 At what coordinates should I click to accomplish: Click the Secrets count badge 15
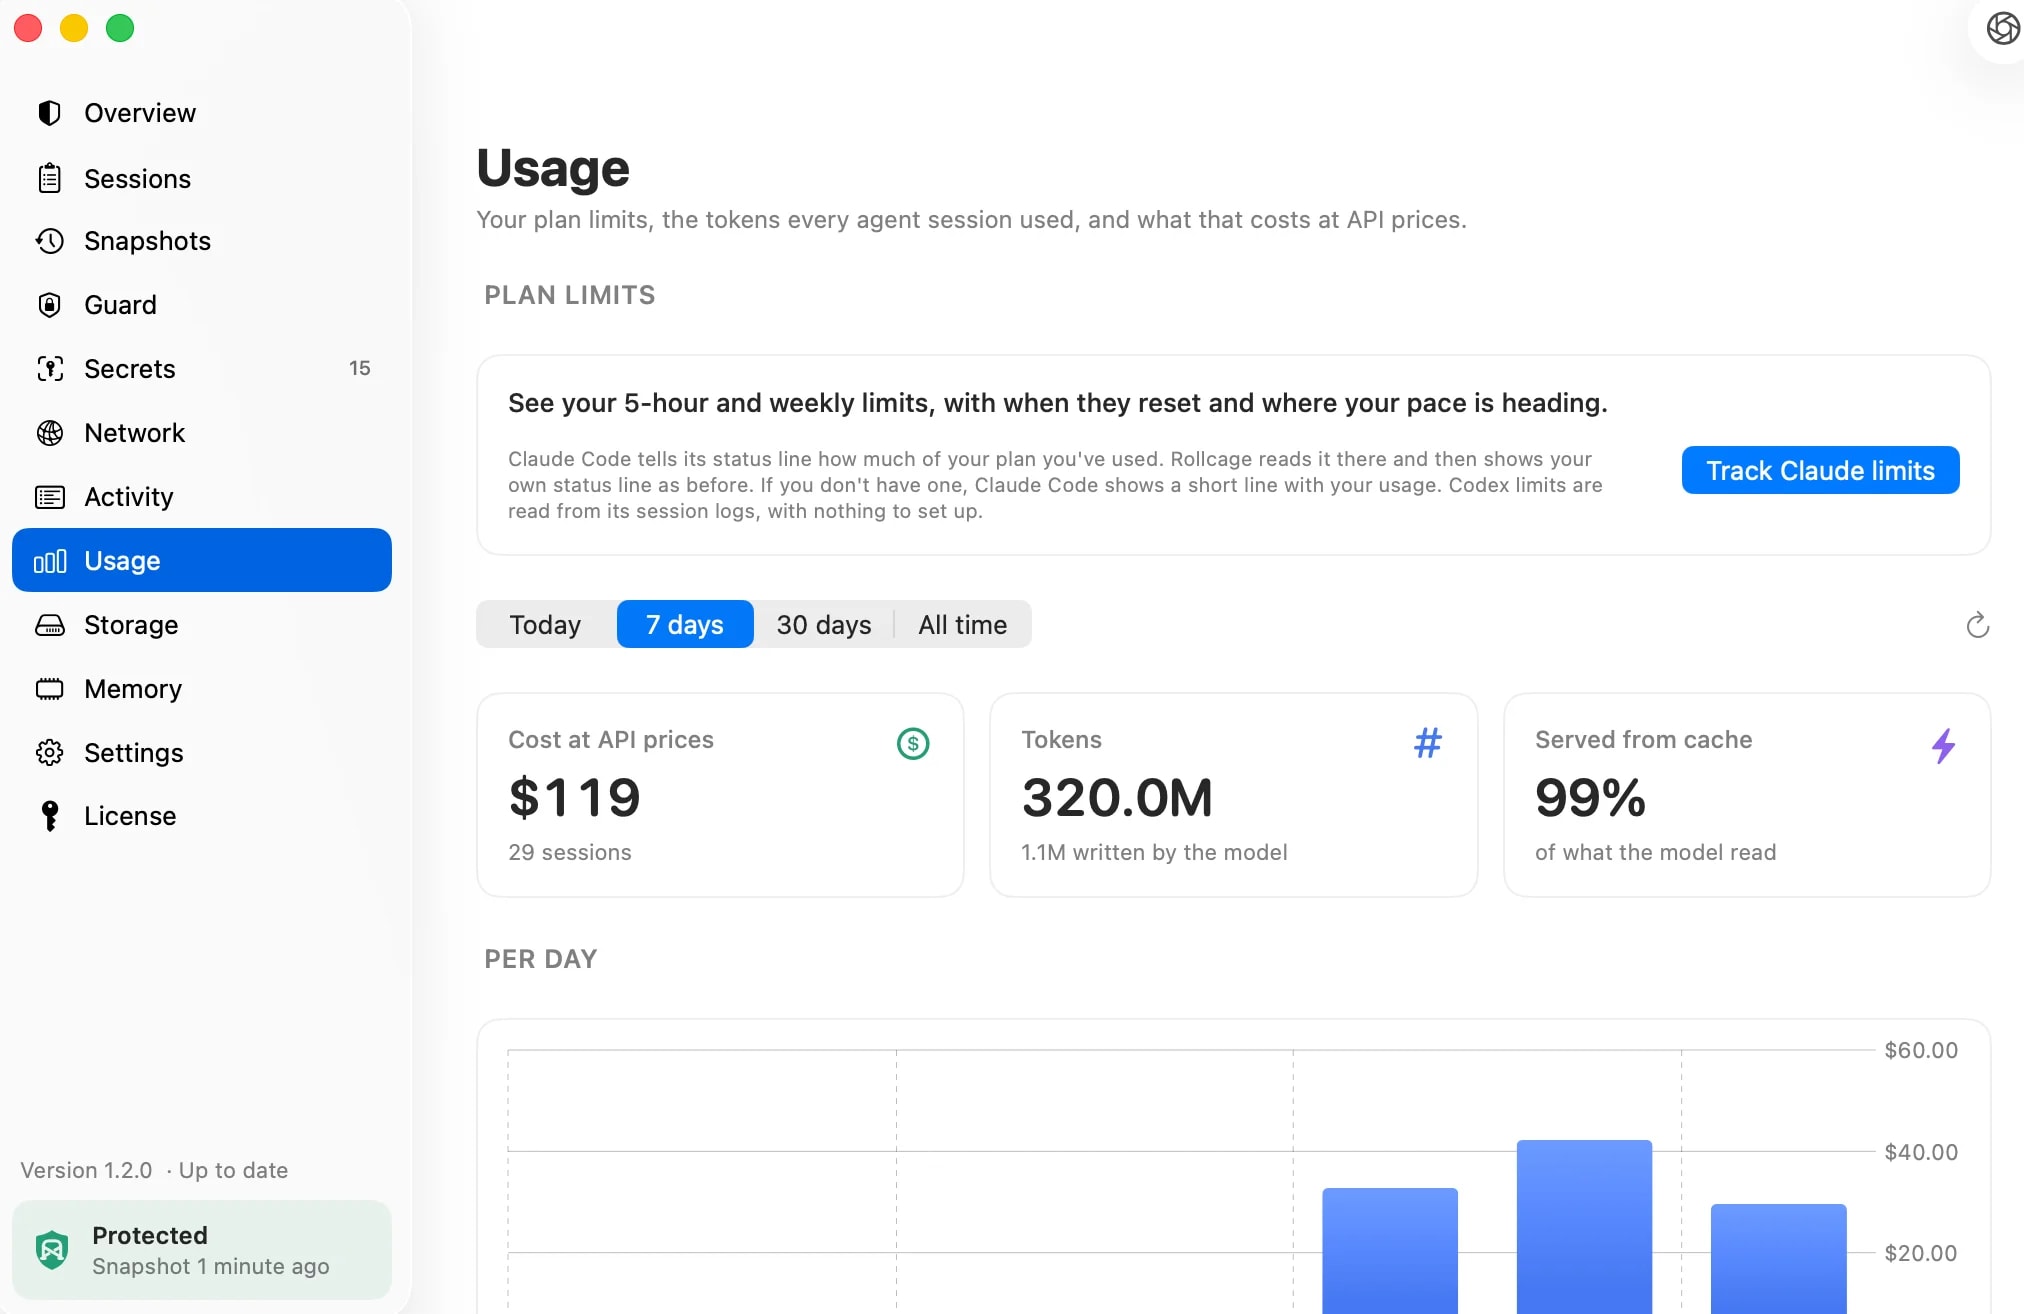360,368
